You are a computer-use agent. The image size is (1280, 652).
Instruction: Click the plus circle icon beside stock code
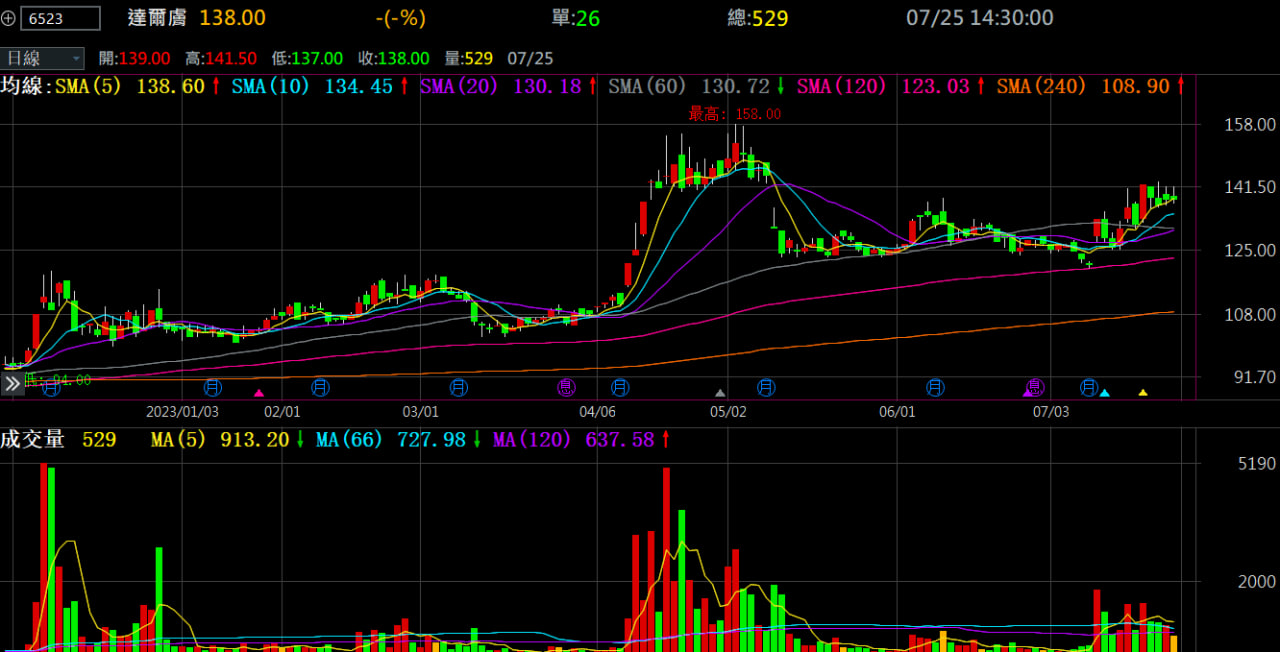coord(9,18)
